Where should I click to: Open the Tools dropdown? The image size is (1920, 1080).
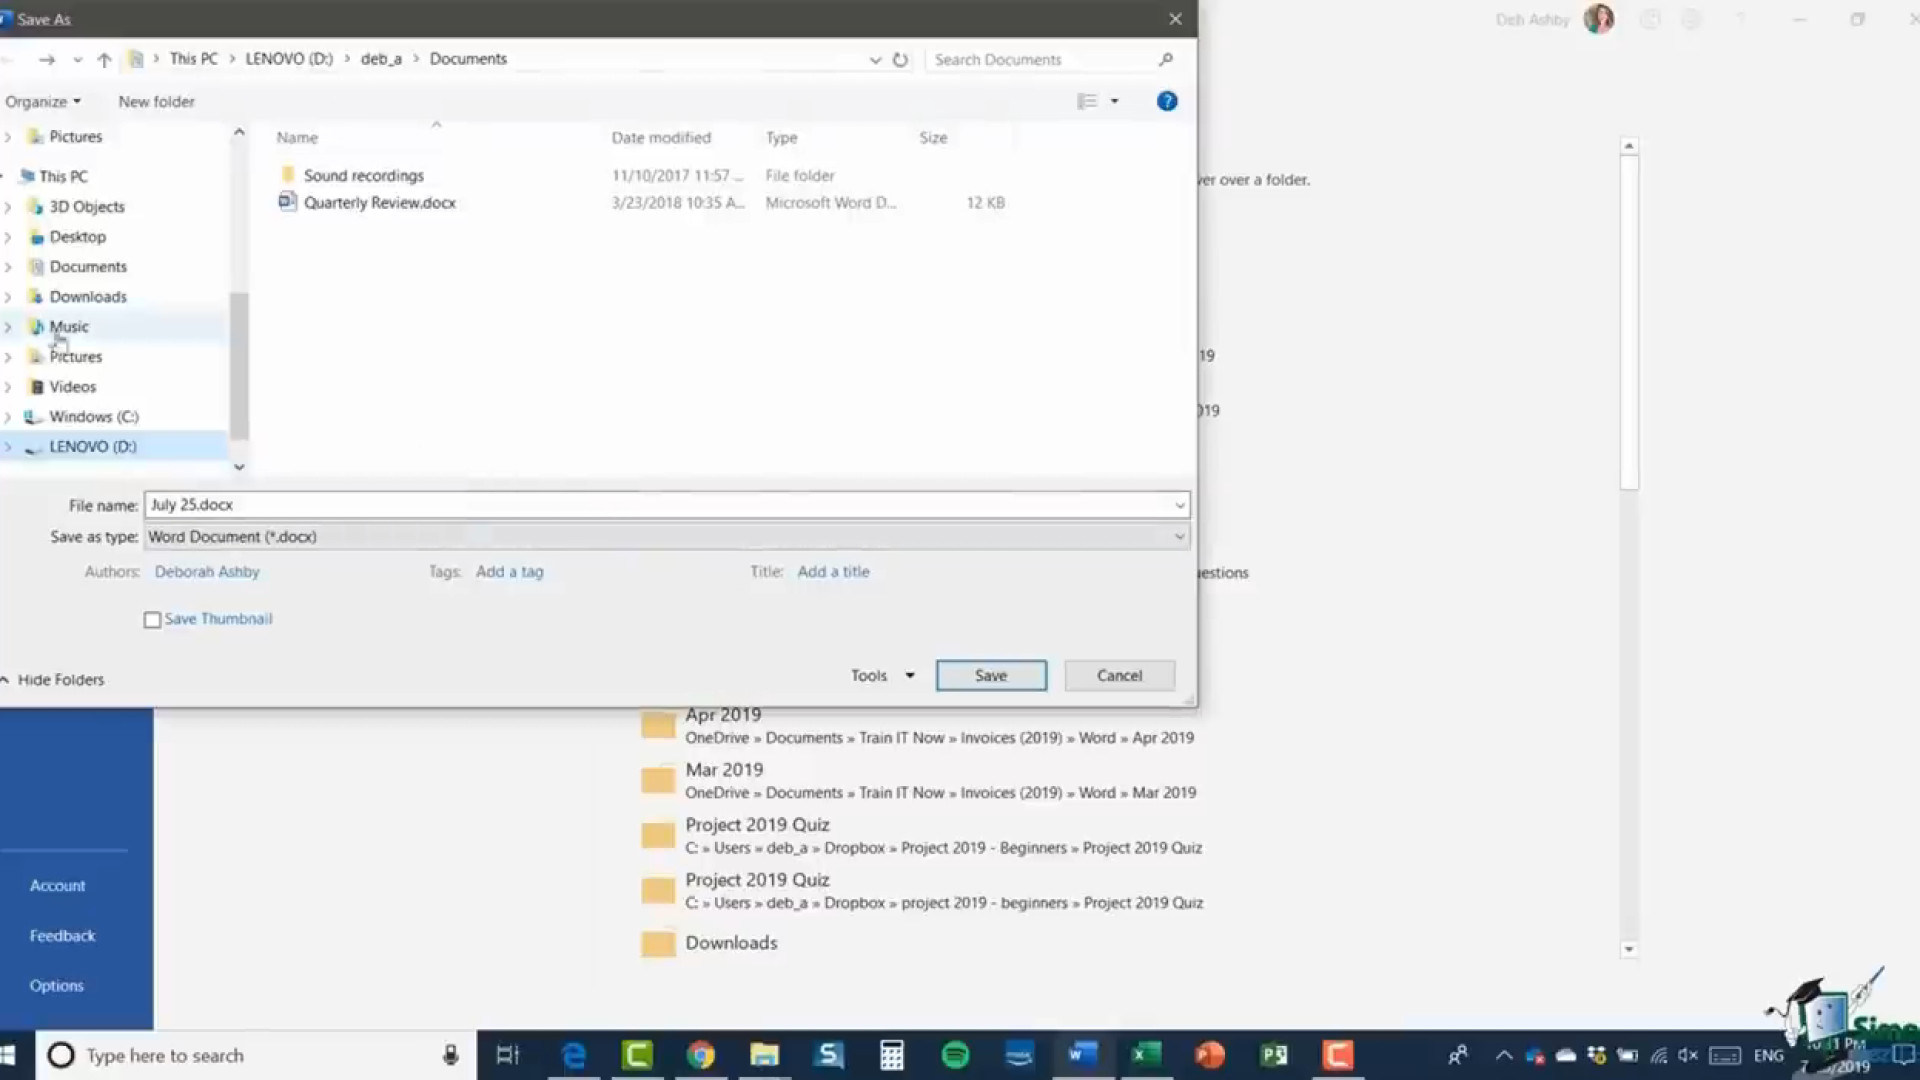click(880, 675)
